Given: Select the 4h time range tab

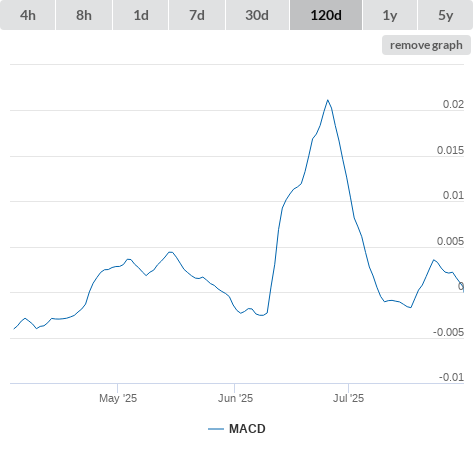Looking at the screenshot, I should tap(28, 15).
